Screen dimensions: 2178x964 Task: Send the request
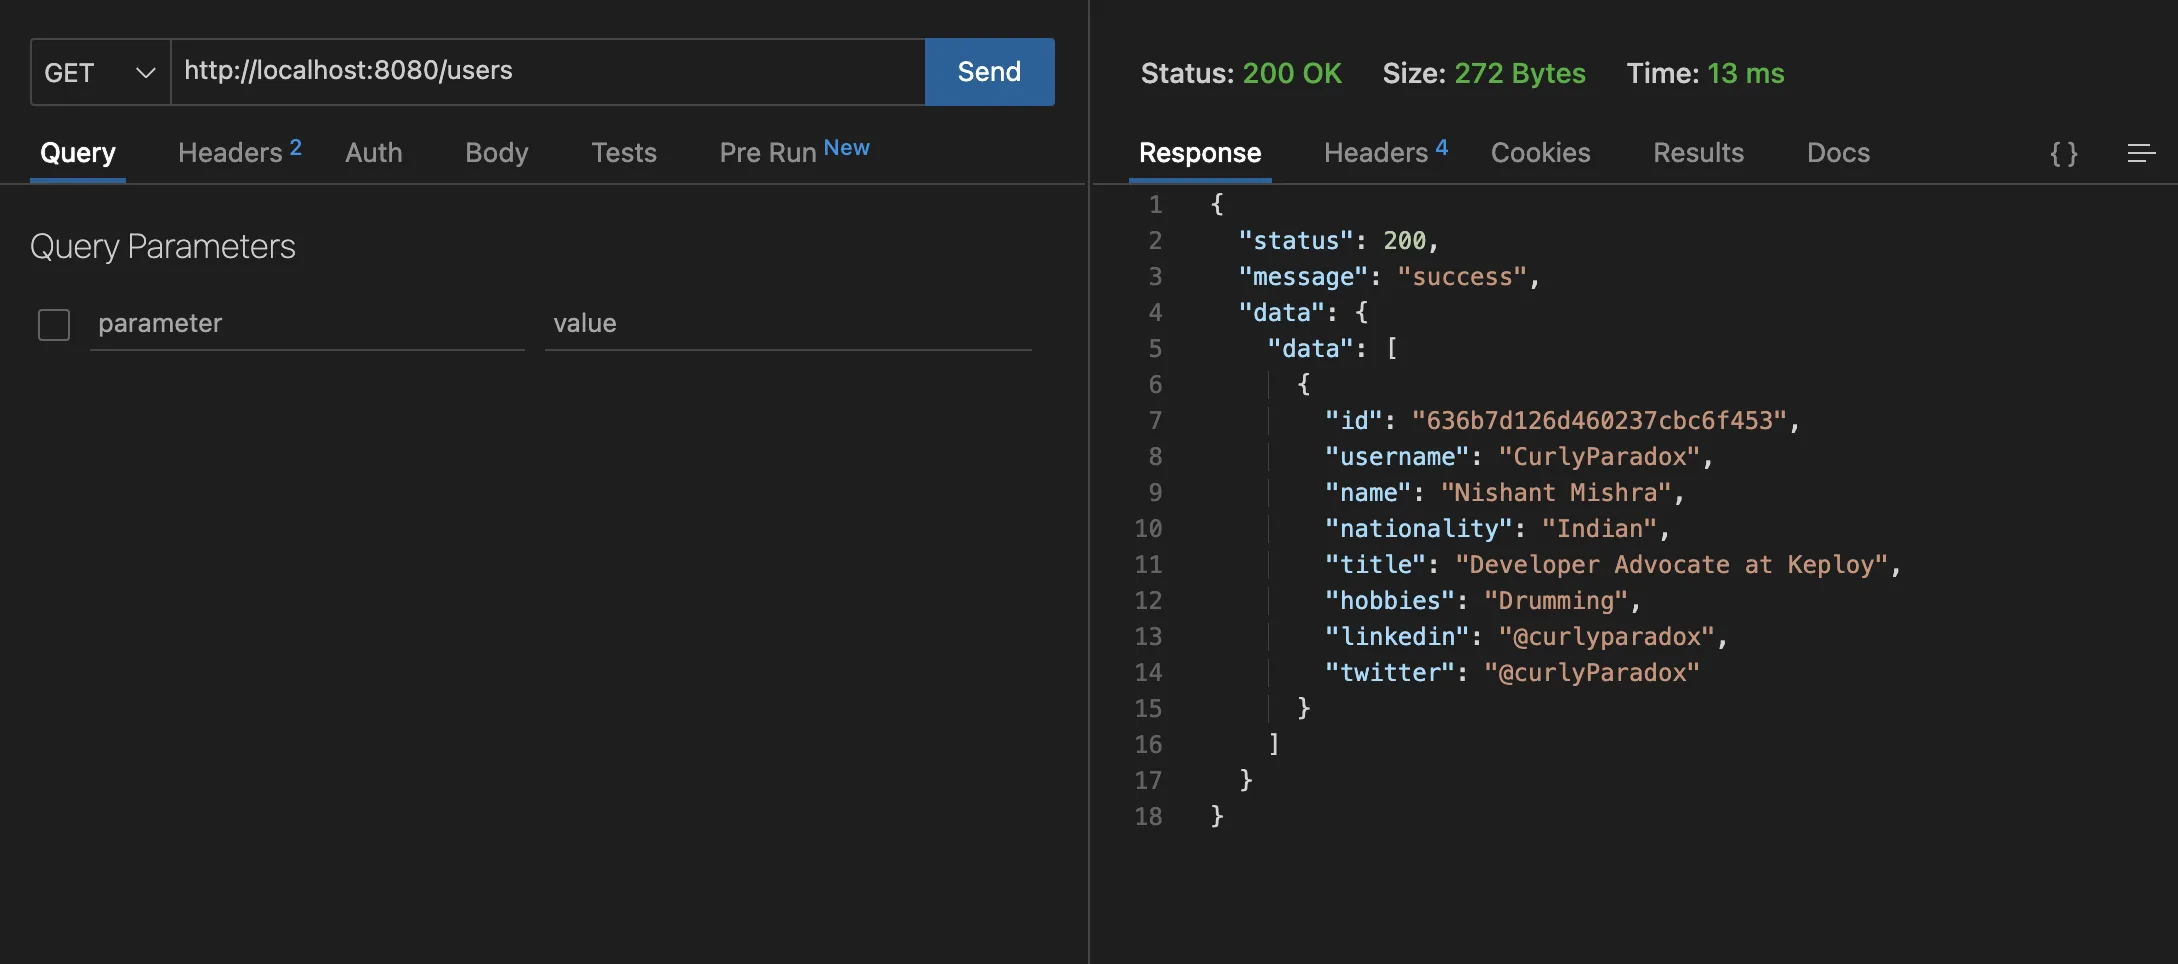989,72
